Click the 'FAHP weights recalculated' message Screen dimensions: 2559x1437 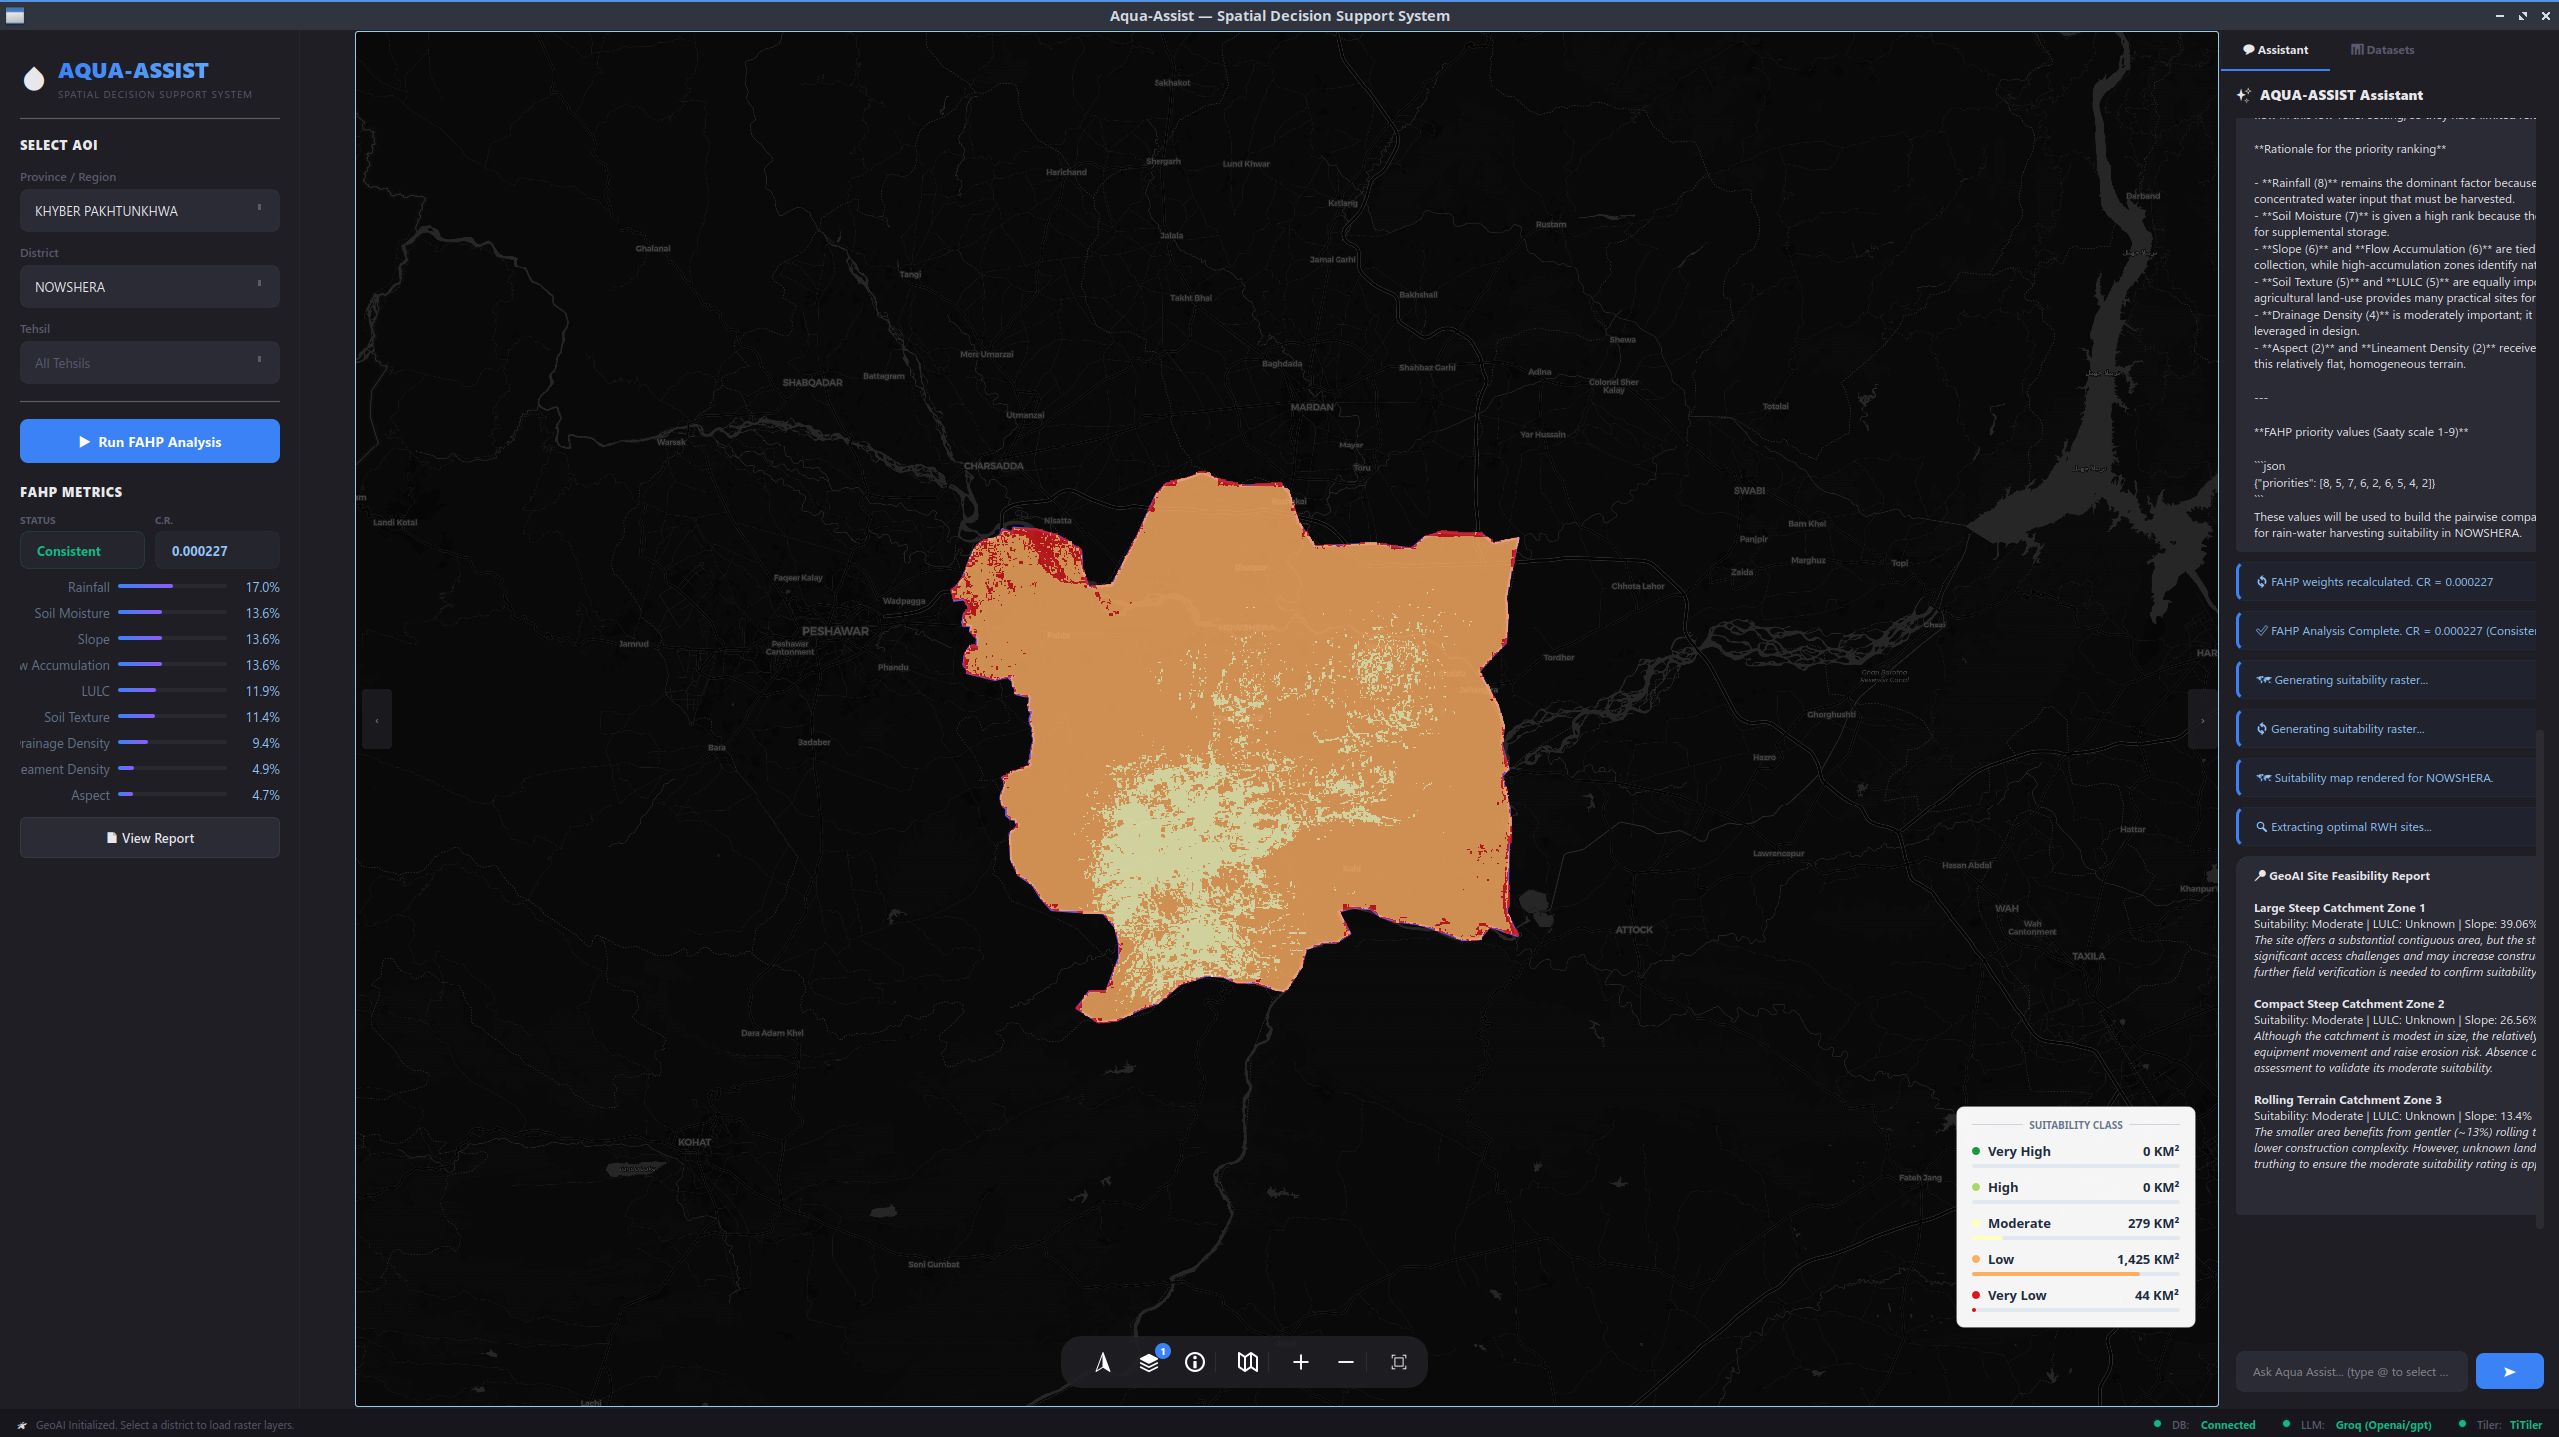[x=2387, y=582]
